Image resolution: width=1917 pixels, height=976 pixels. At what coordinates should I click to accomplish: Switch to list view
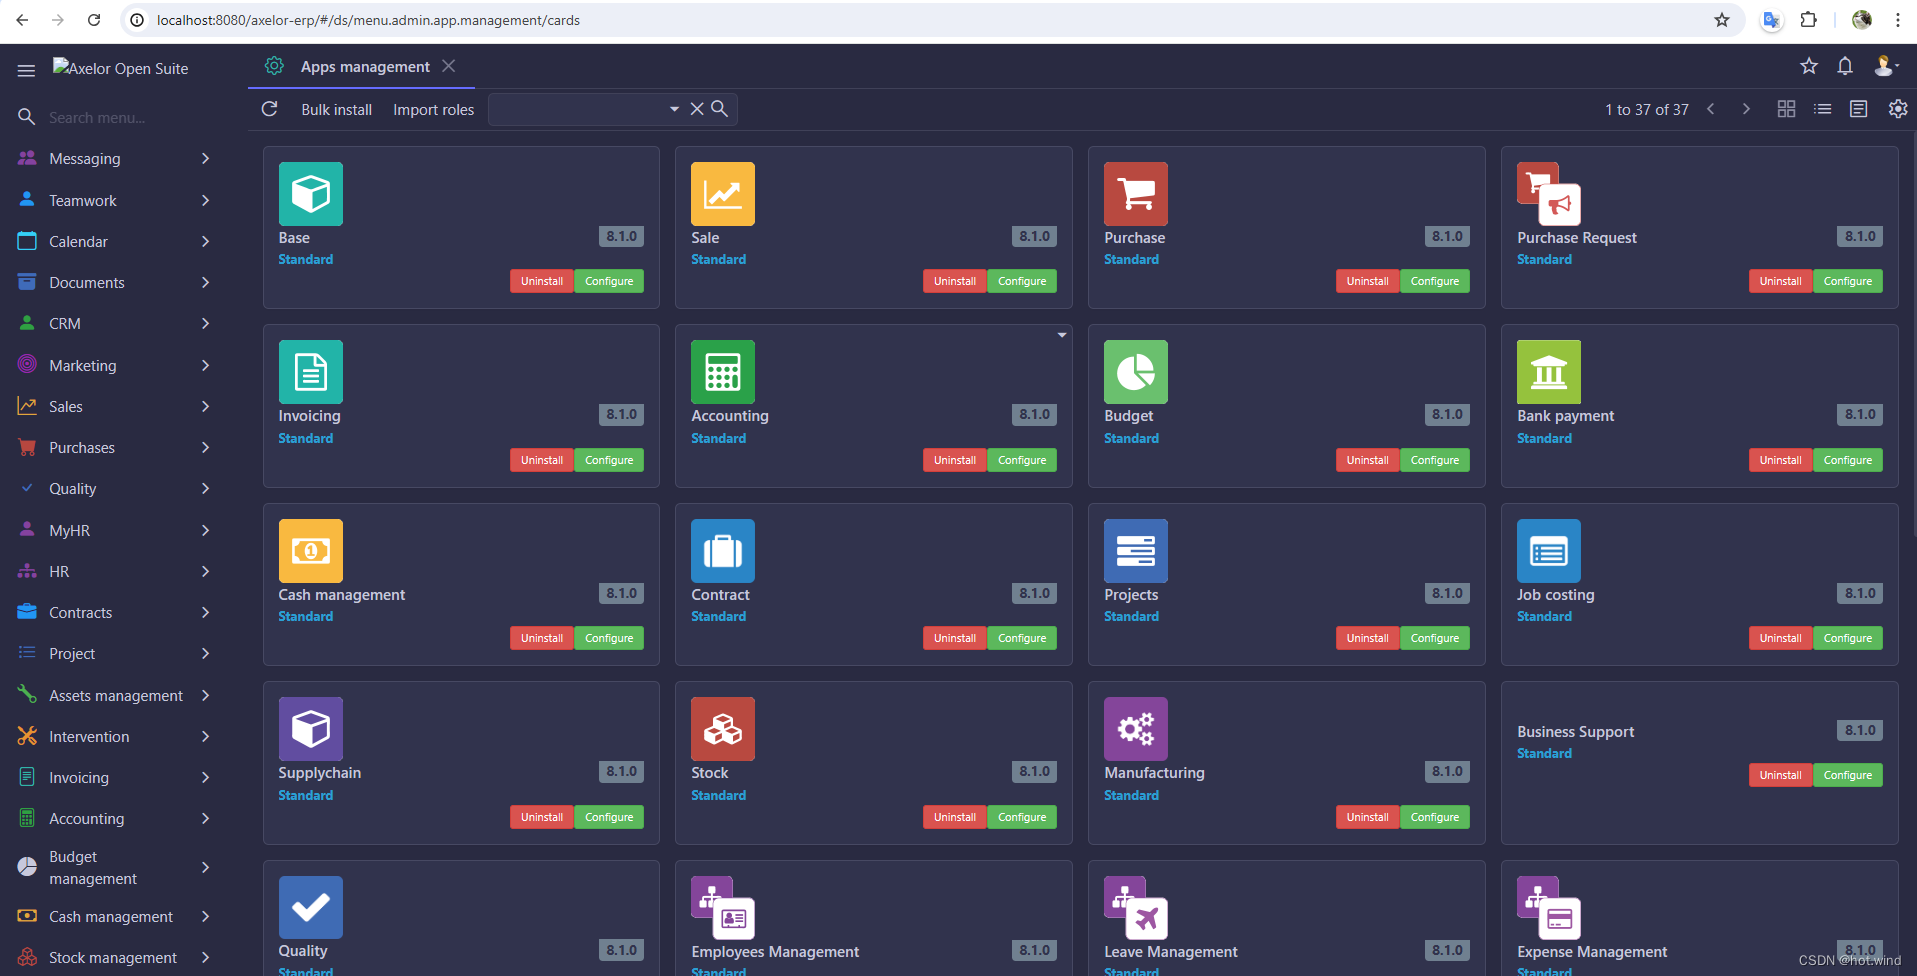(x=1822, y=109)
